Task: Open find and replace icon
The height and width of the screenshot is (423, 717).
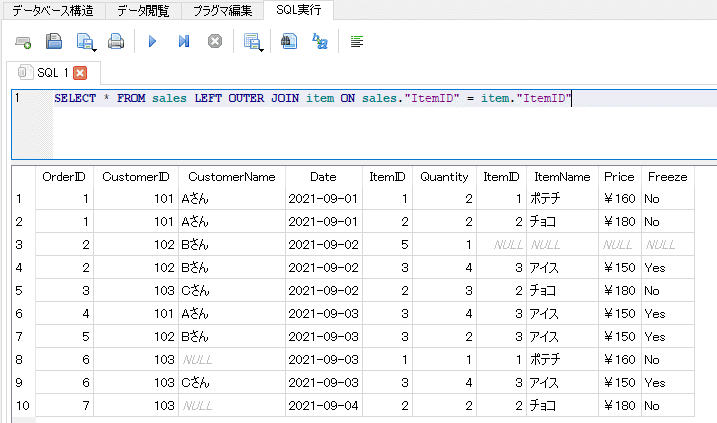Action: 320,42
